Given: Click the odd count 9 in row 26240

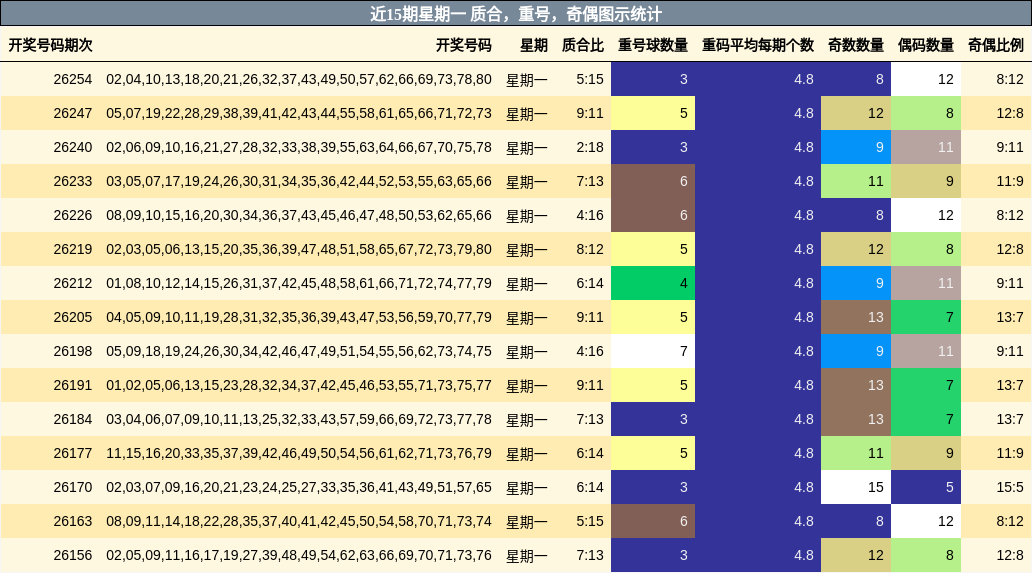Looking at the screenshot, I should [856, 147].
